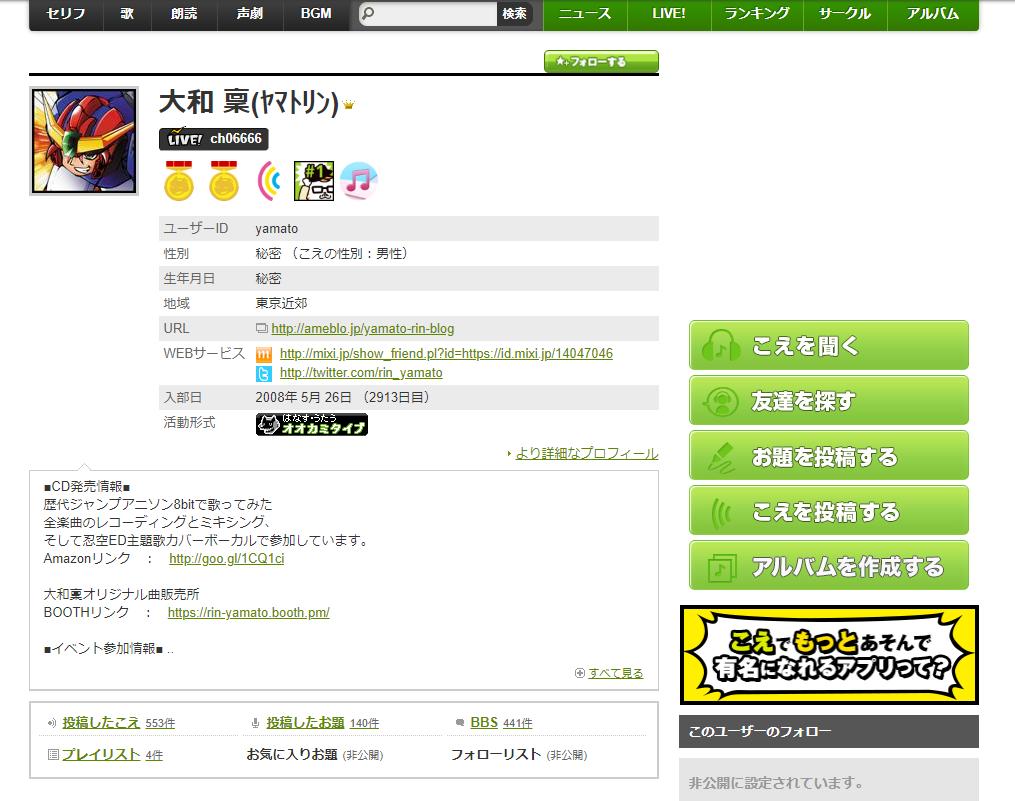Click the こえを聞く green button
1015x801 pixels.
pos(829,345)
